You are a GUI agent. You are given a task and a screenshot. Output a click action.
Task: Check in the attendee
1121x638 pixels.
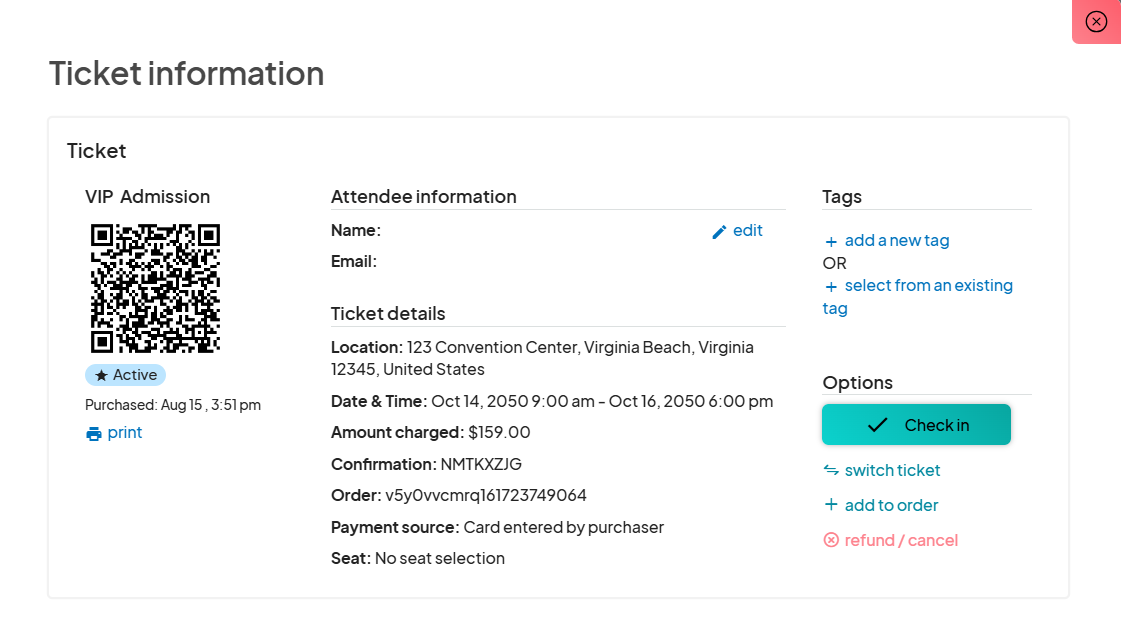coord(915,424)
